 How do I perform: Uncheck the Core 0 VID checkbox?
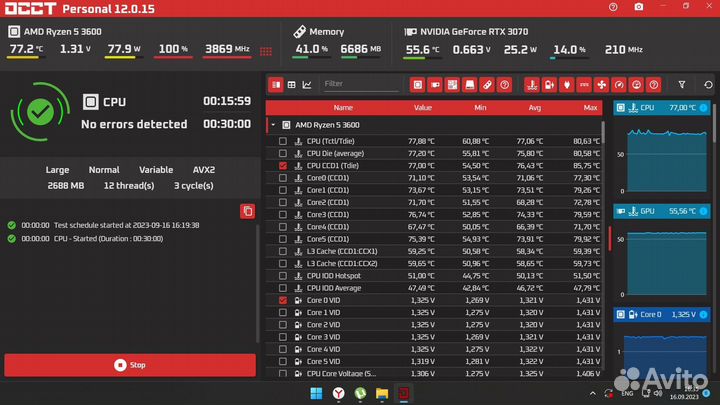coord(283,300)
